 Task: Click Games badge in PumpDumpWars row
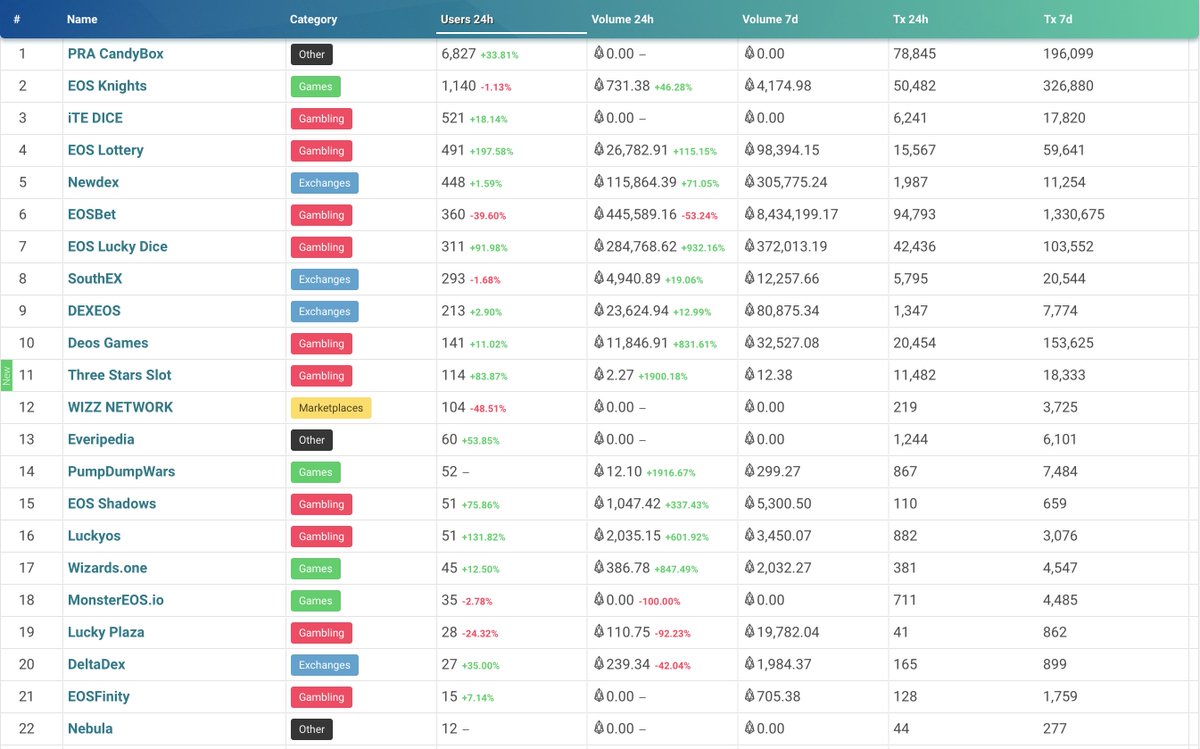point(315,472)
